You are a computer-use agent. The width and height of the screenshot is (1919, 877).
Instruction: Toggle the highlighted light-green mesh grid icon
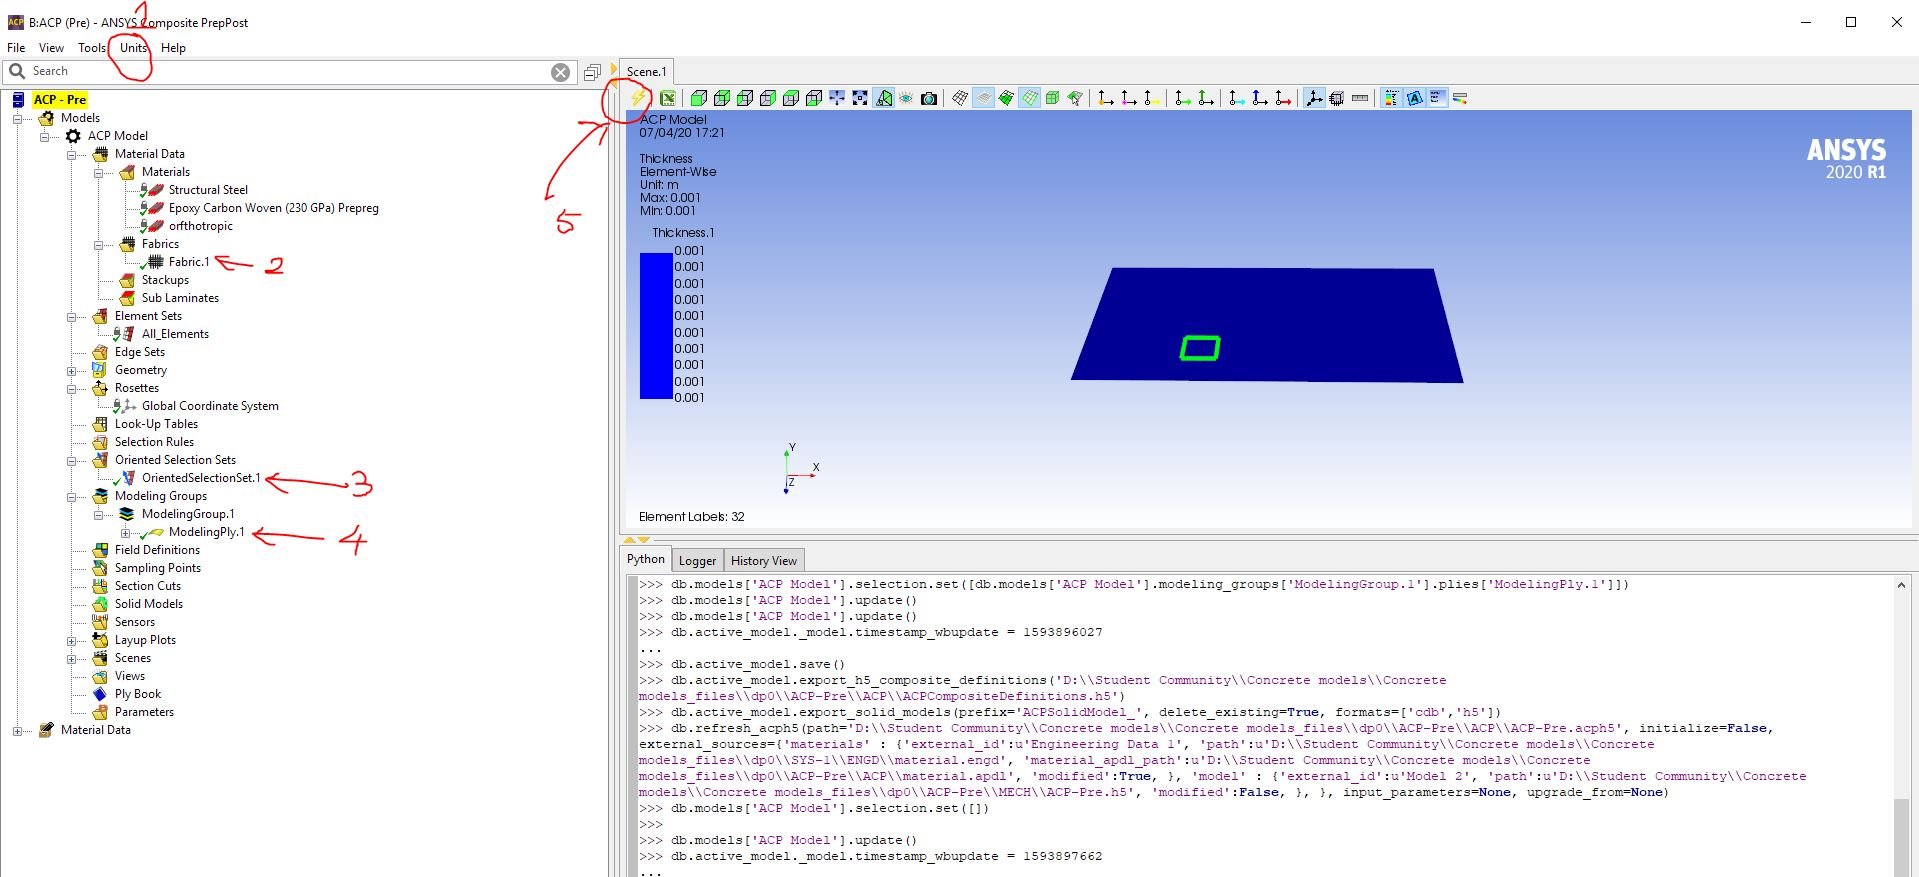1030,98
